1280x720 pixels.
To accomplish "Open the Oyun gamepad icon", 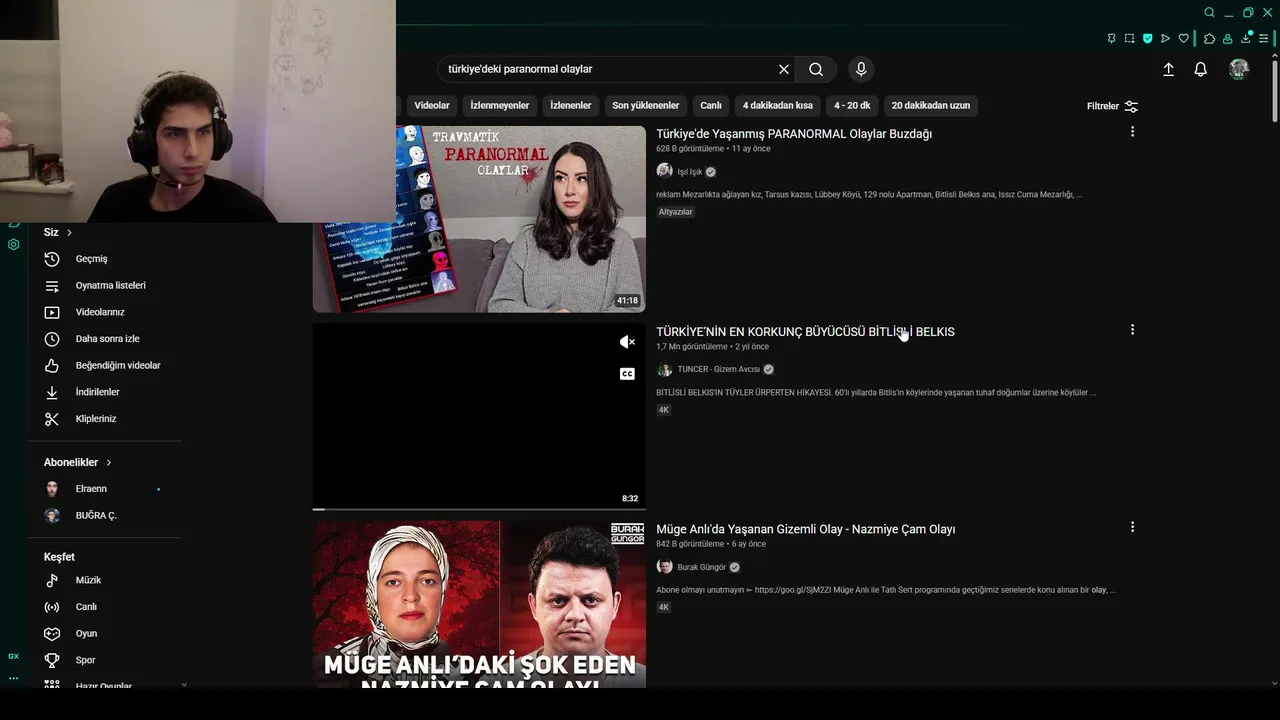I will tap(52, 633).
